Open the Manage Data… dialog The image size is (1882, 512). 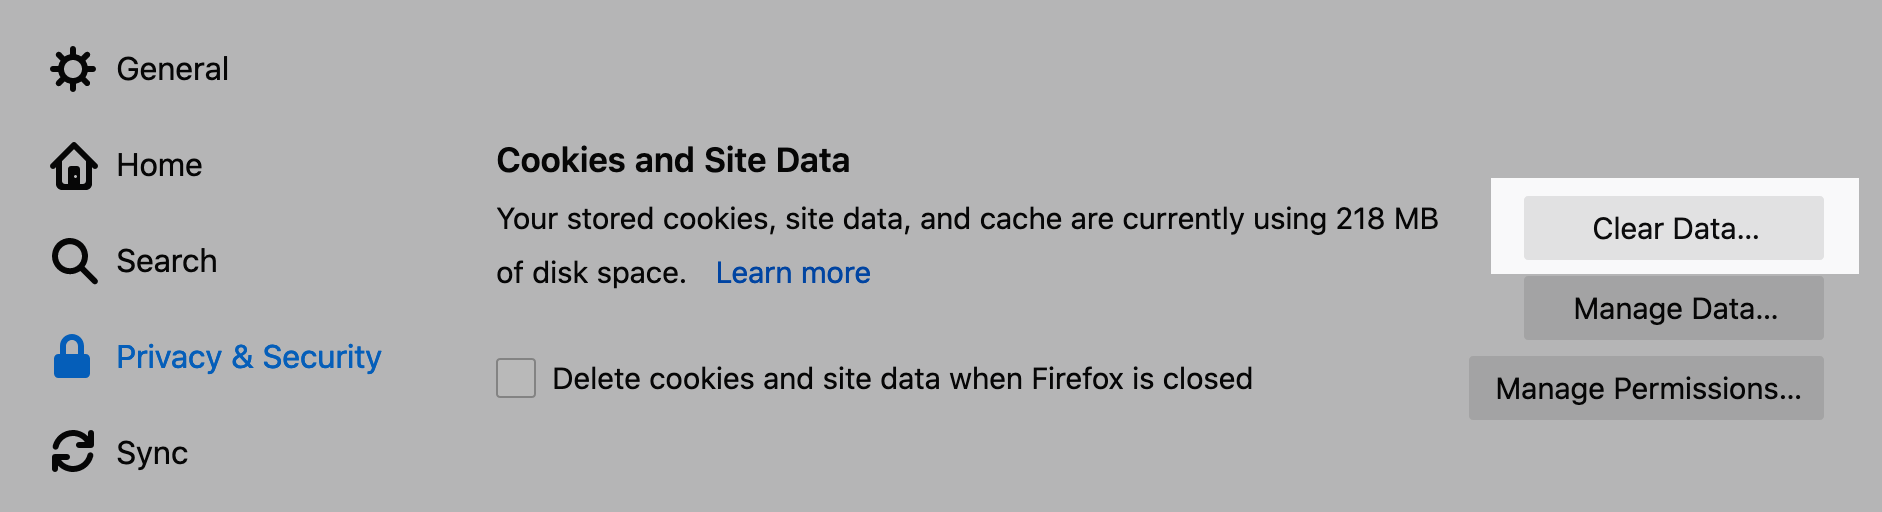1674,309
